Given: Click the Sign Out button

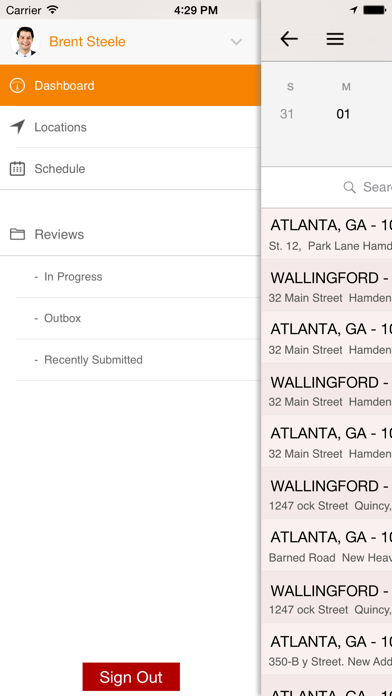Looking at the screenshot, I should [x=131, y=676].
